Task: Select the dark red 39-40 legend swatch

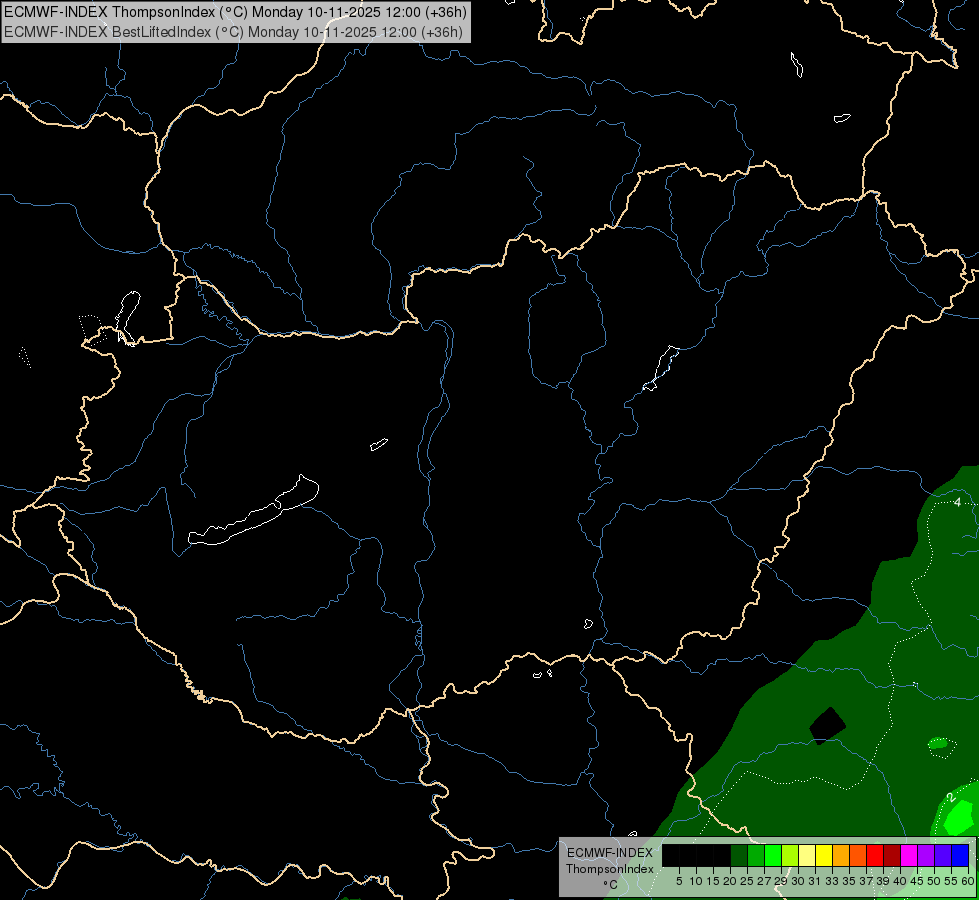Action: pos(892,855)
